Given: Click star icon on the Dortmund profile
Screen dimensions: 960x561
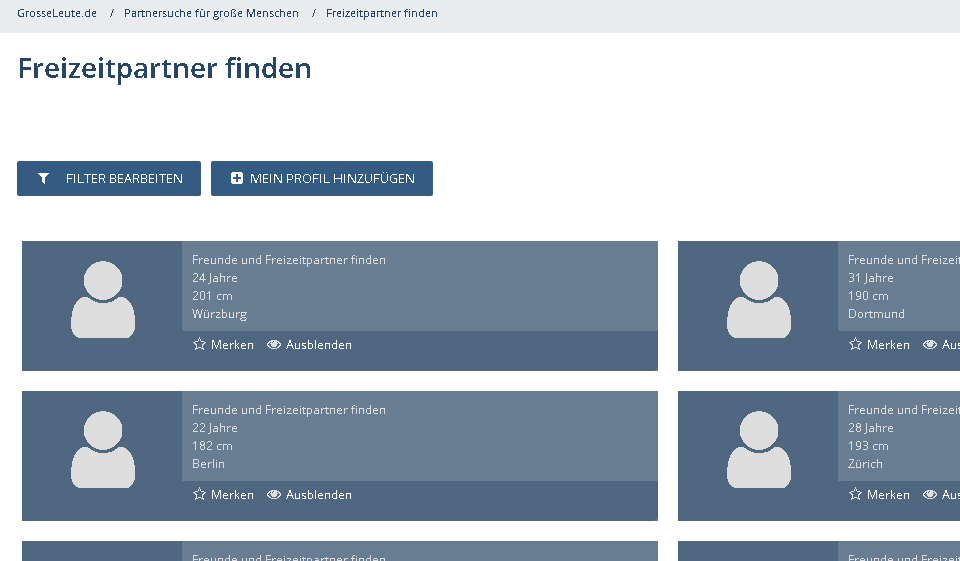Looking at the screenshot, I should coord(855,344).
